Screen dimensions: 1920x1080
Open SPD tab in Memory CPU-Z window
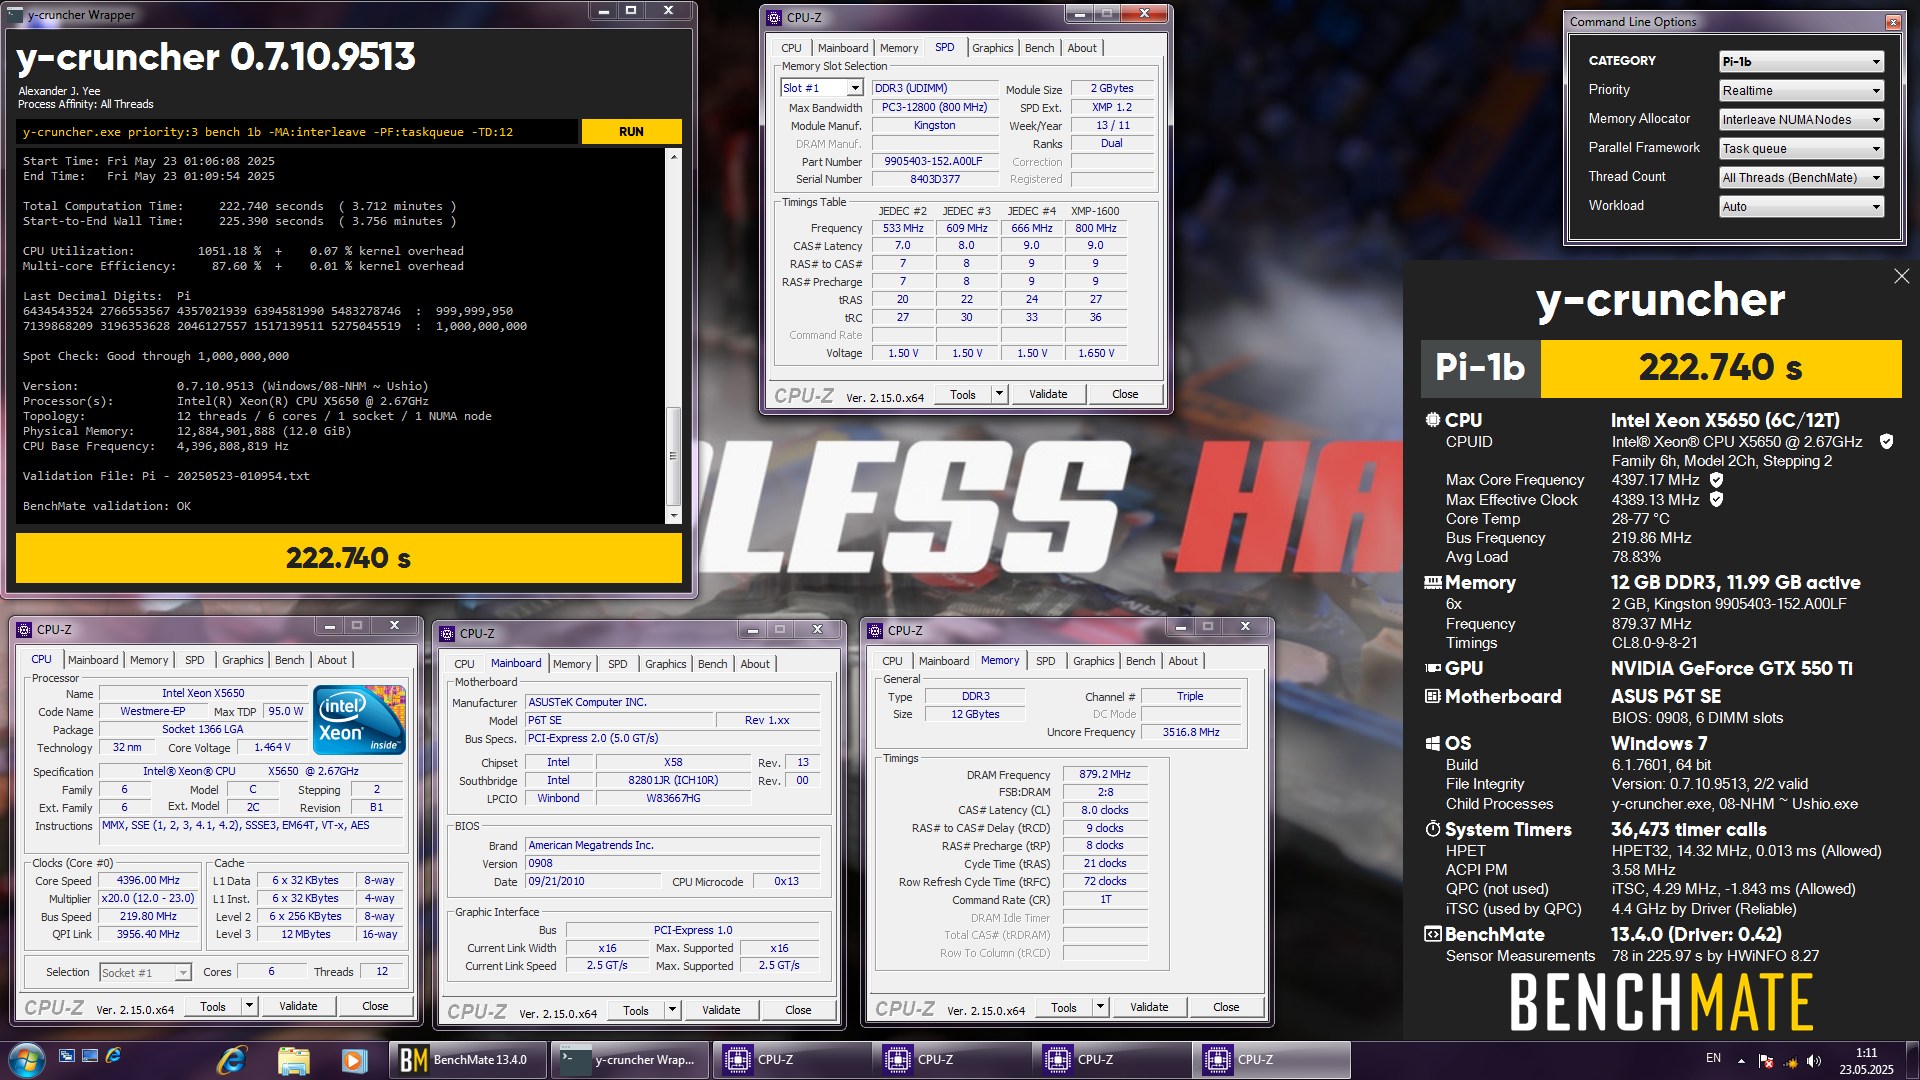pyautogui.click(x=1045, y=661)
